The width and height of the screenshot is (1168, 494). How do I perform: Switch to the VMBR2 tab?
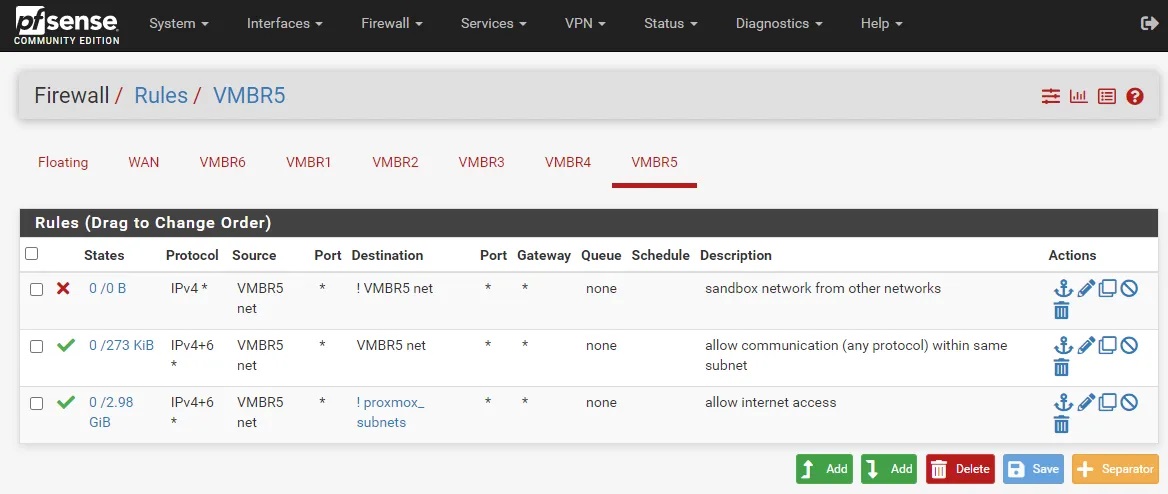(396, 162)
